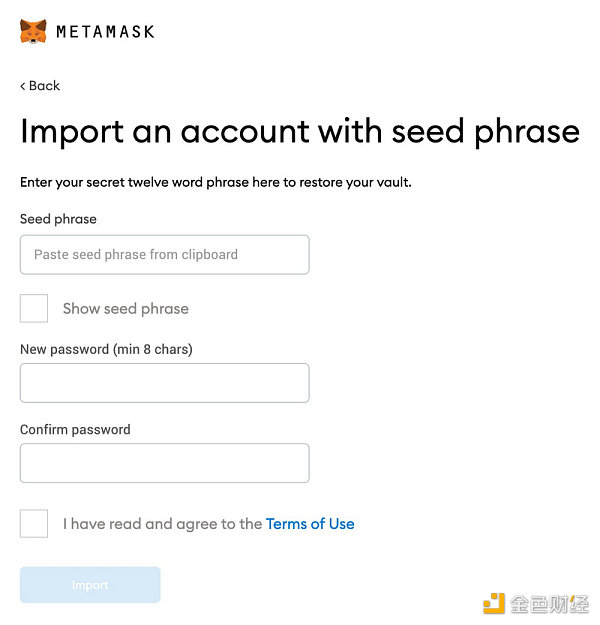Click the 'Back' link text
Image resolution: width=600 pixels, height=625 pixels.
tap(44, 86)
